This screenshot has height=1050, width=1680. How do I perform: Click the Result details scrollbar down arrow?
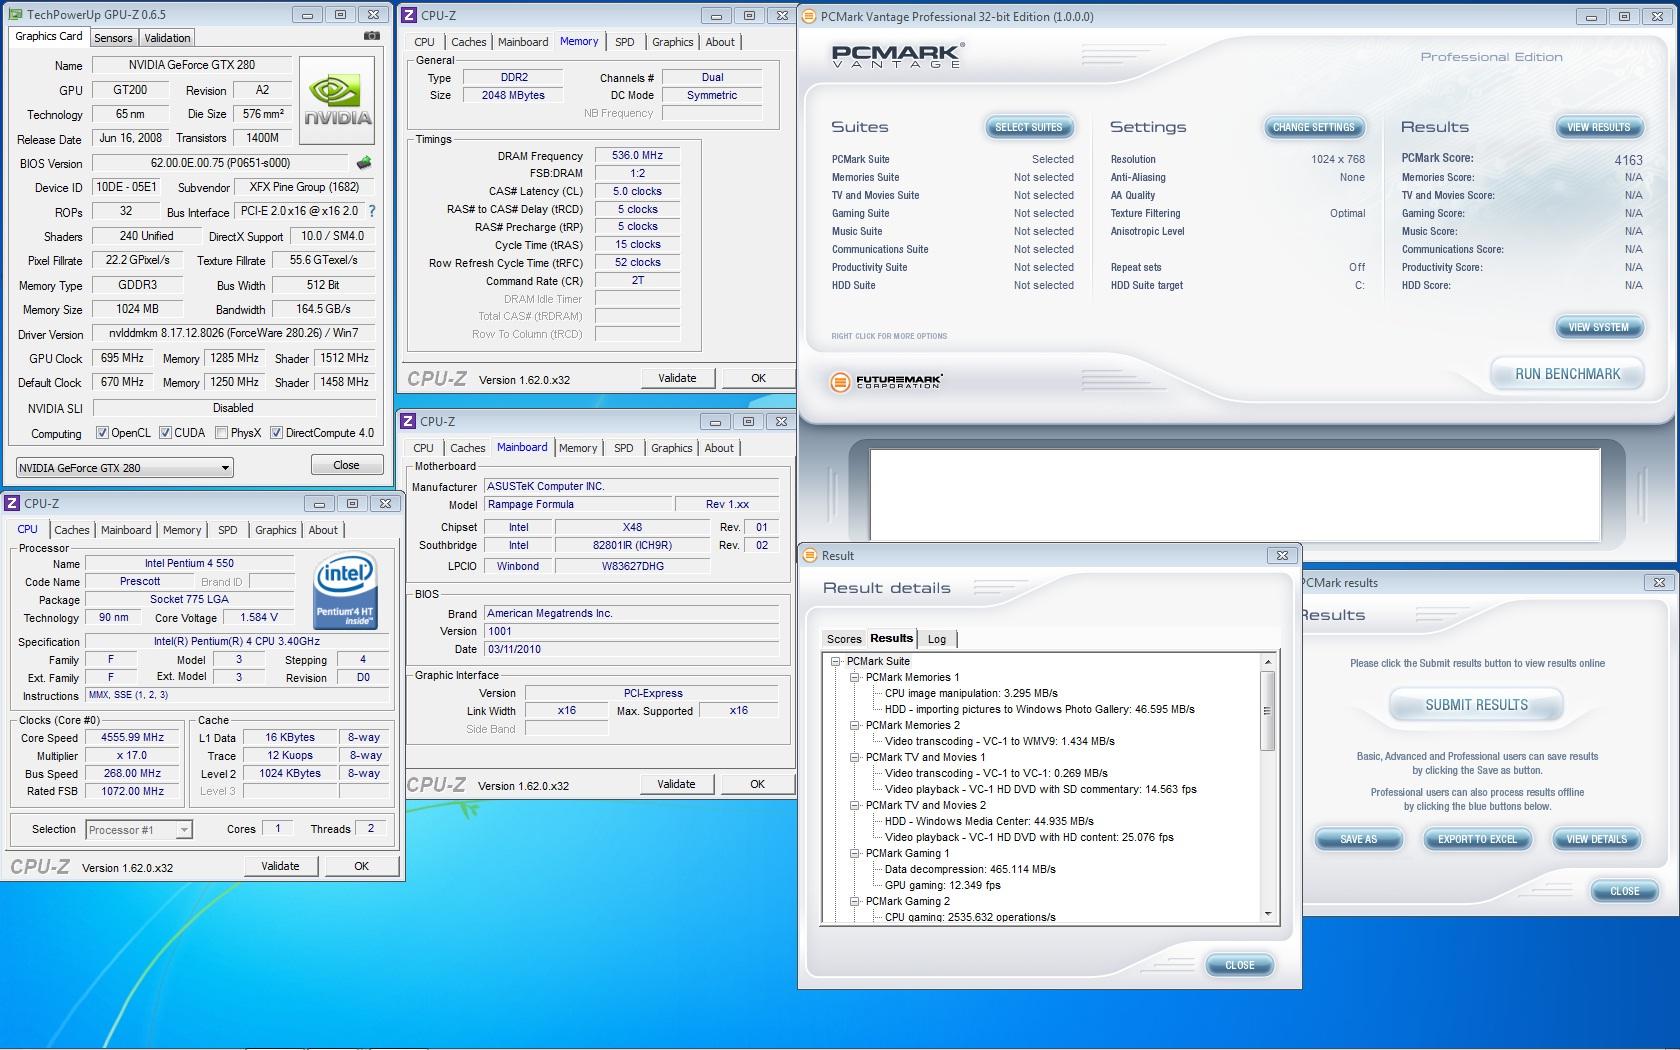coord(1268,914)
